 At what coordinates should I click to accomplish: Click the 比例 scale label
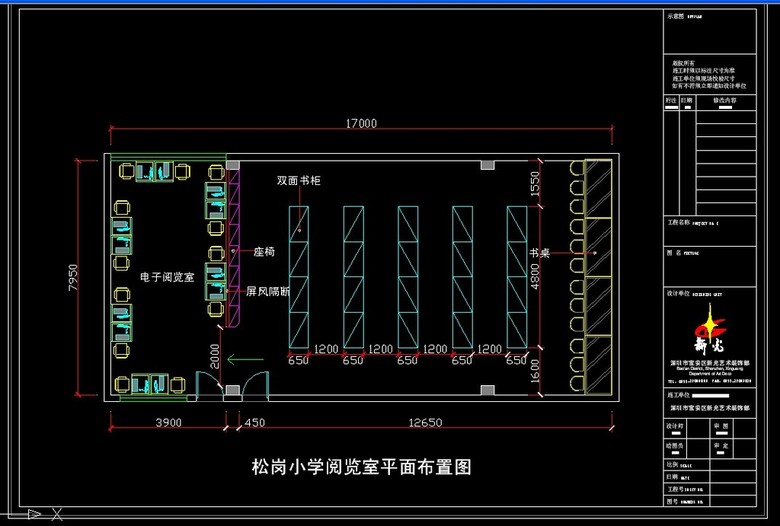[673, 464]
